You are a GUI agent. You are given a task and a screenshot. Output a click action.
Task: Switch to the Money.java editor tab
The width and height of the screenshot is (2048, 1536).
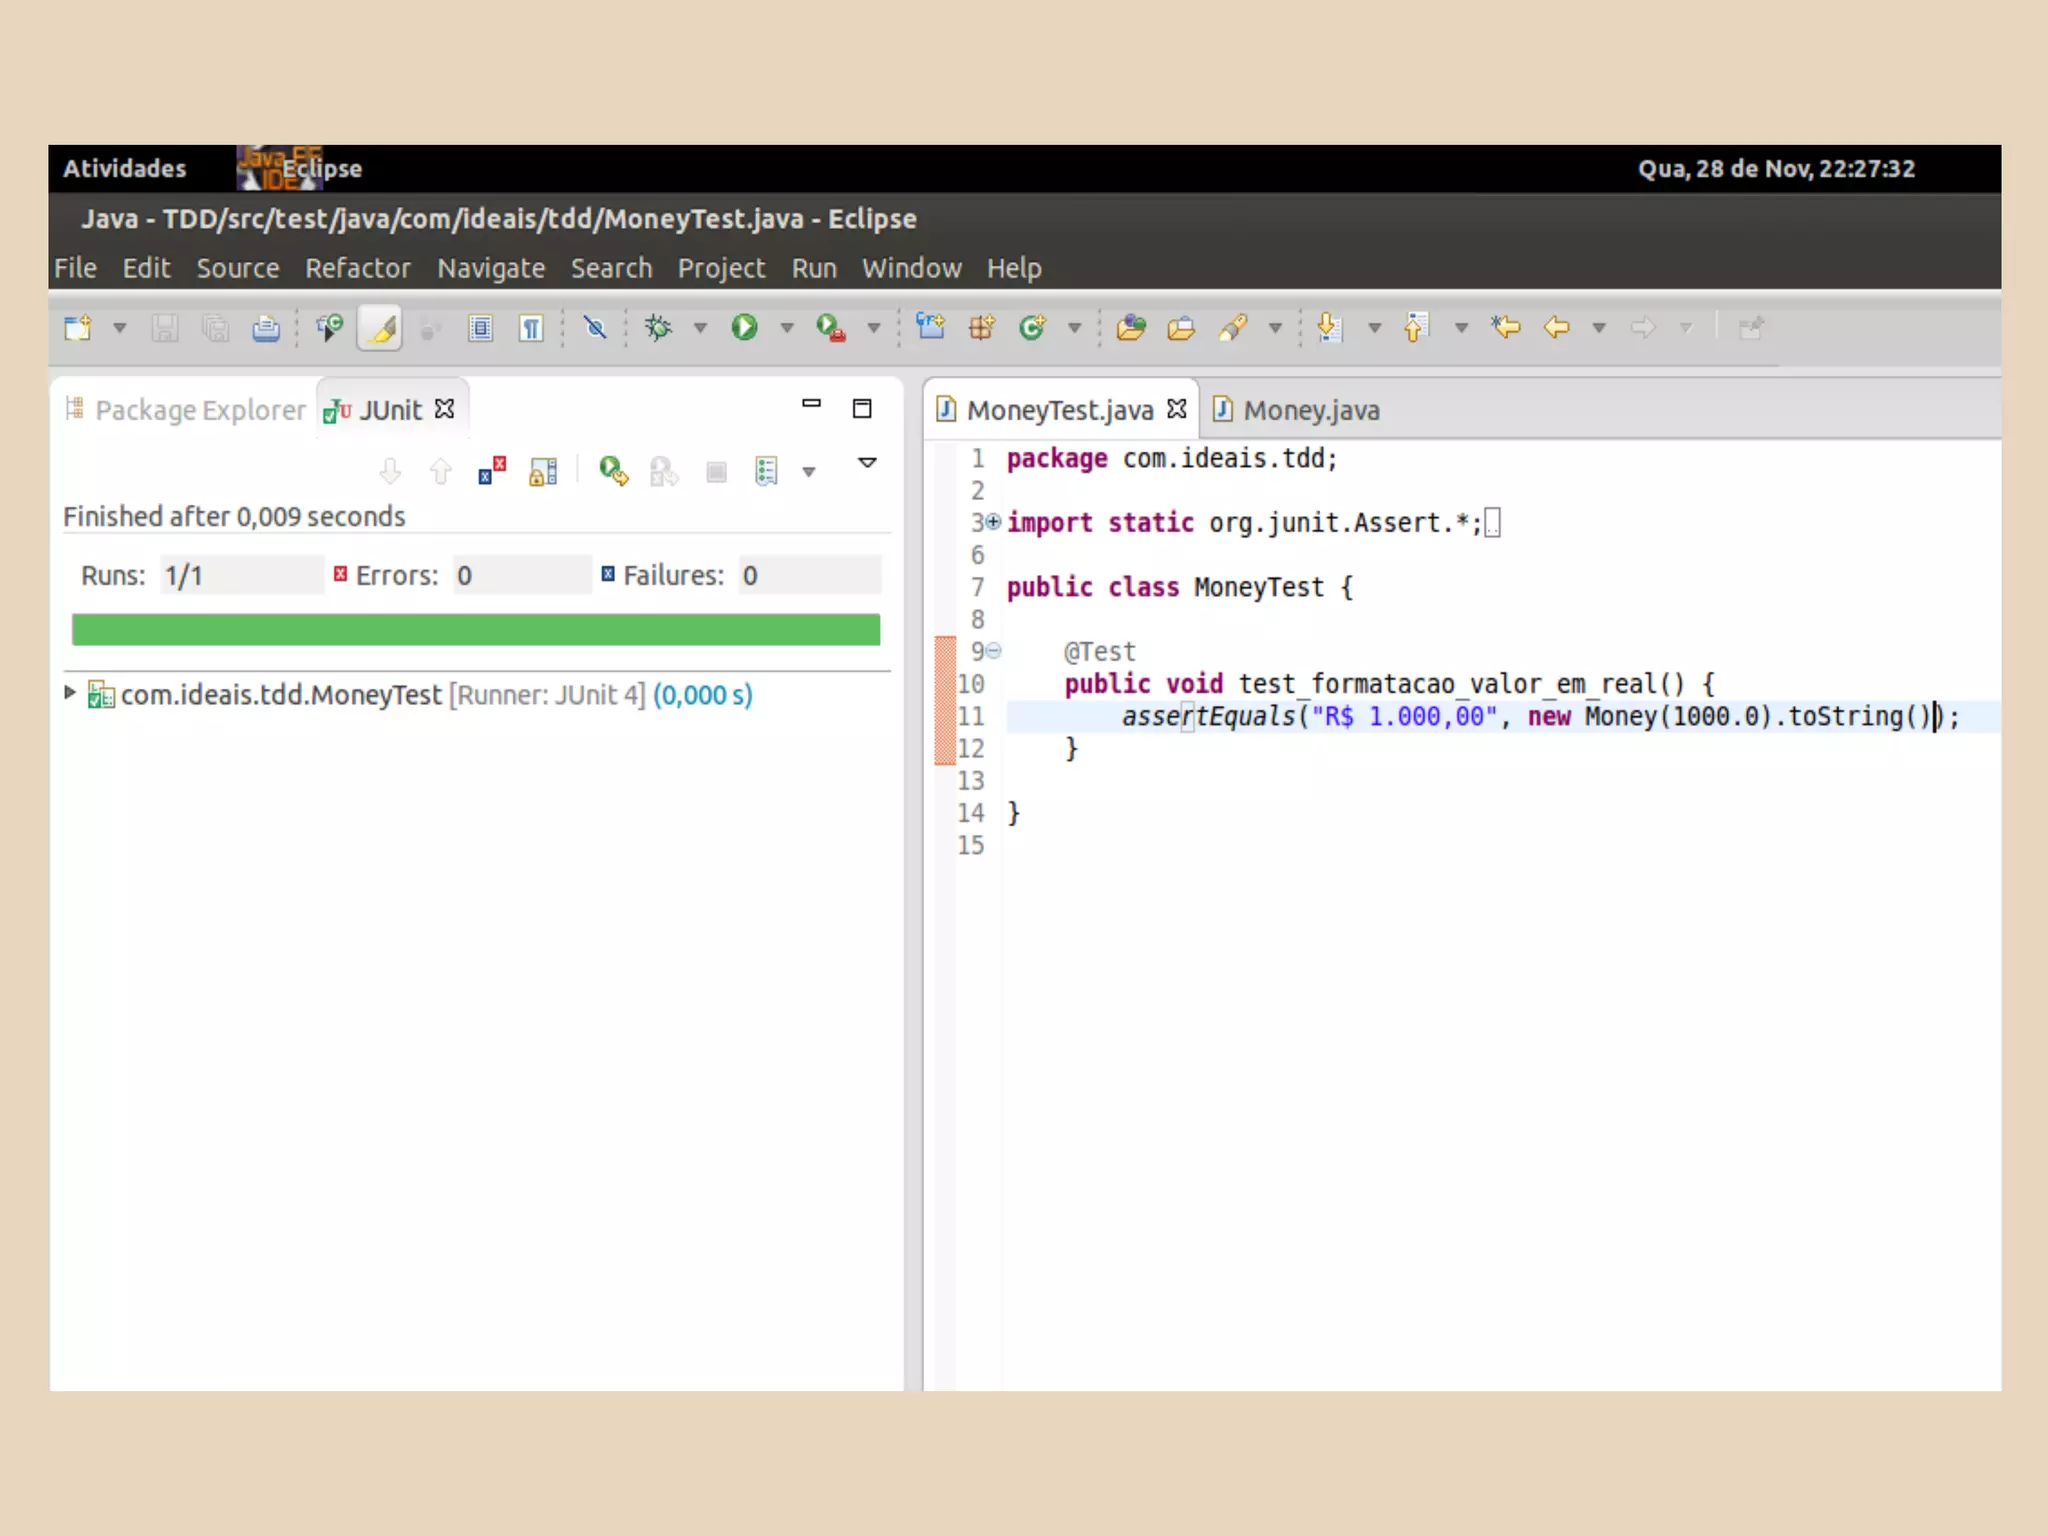coord(1310,410)
